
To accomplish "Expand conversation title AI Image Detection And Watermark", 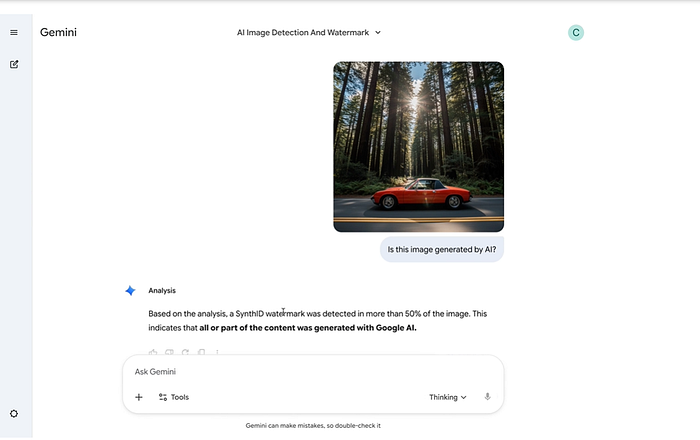I will (309, 33).
